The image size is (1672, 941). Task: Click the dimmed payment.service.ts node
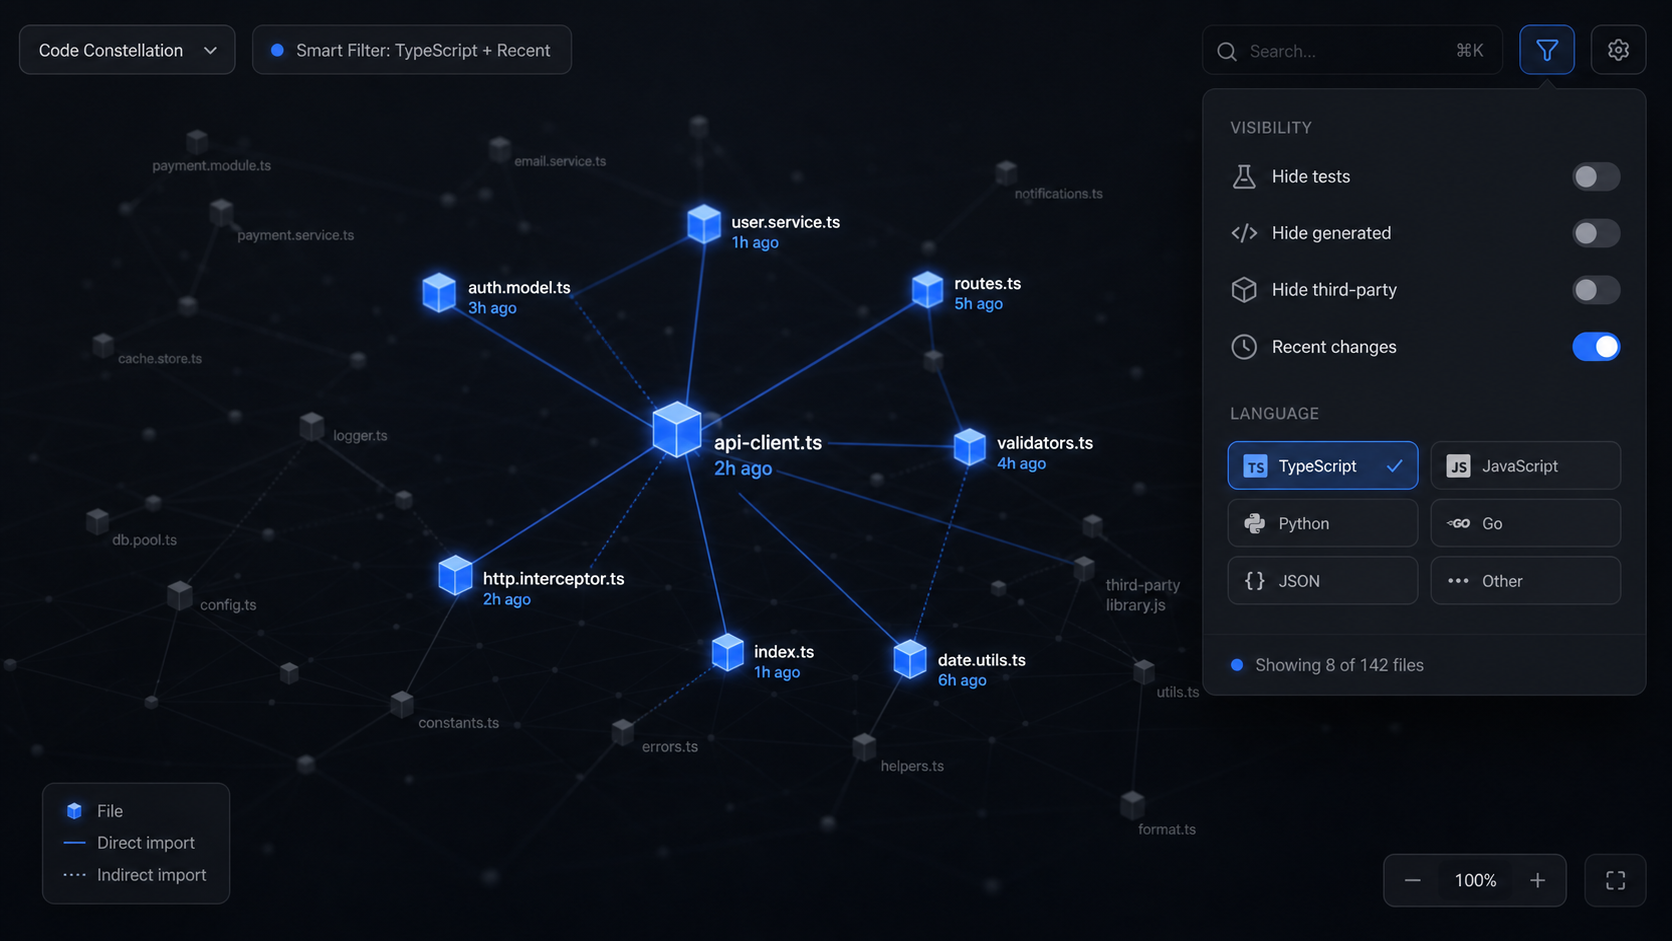coord(221,212)
